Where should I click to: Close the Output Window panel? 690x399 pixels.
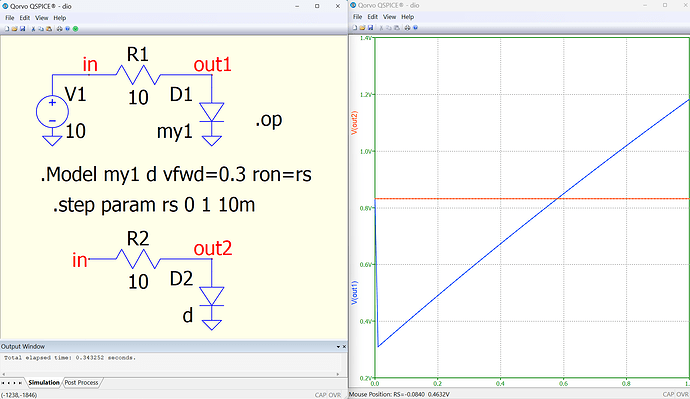pos(344,347)
